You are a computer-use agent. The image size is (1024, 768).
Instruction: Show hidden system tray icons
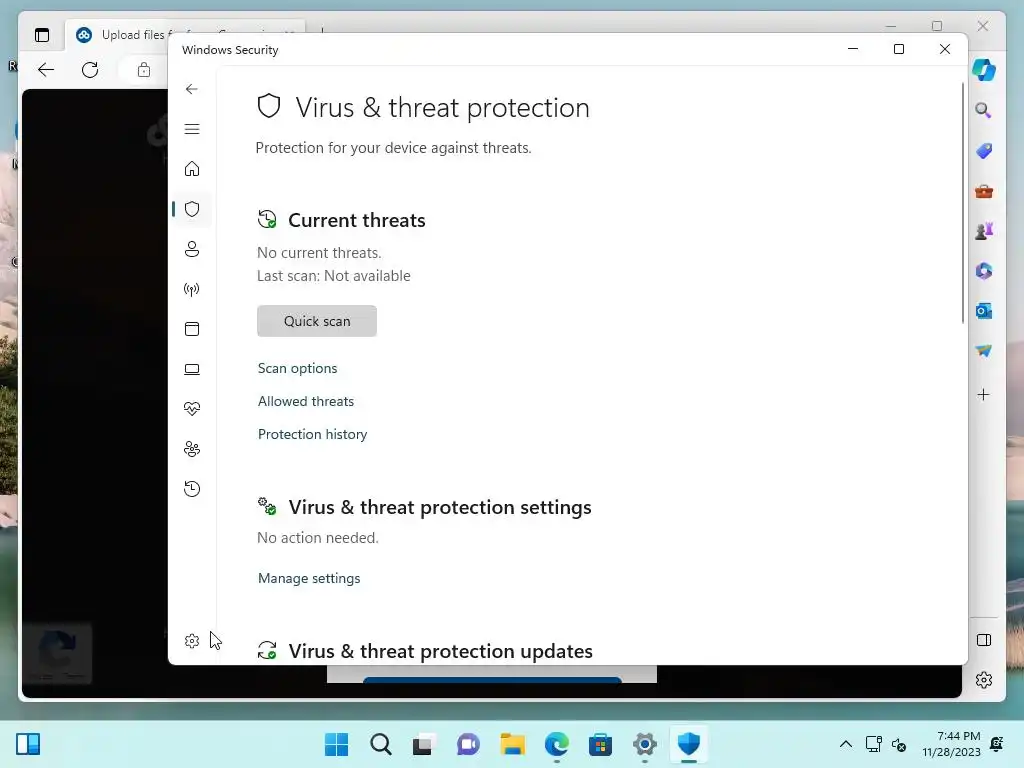pos(846,744)
